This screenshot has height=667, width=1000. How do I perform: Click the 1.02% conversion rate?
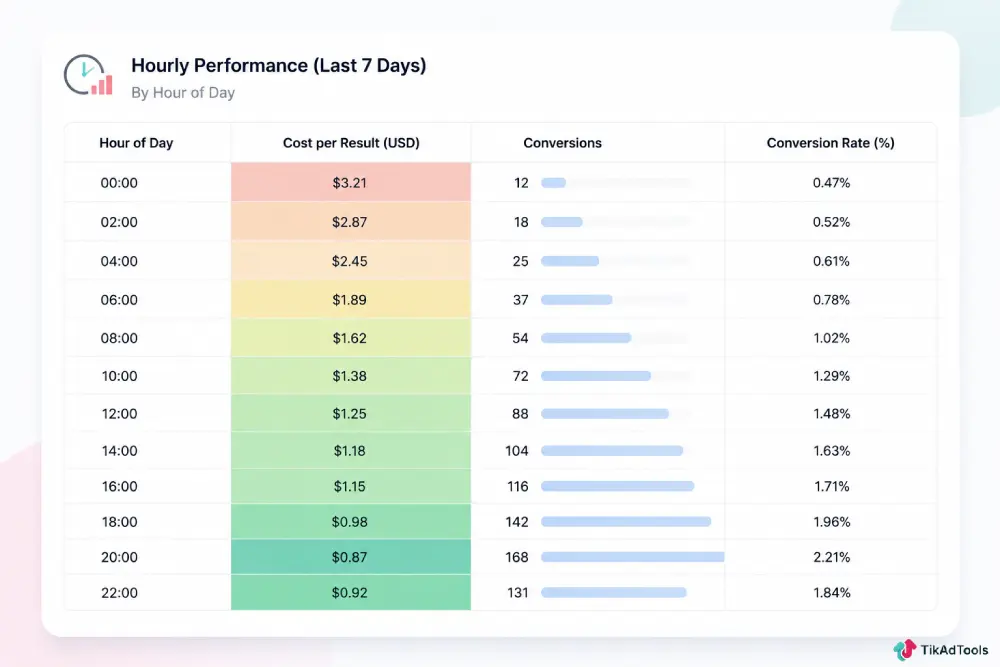[831, 338]
